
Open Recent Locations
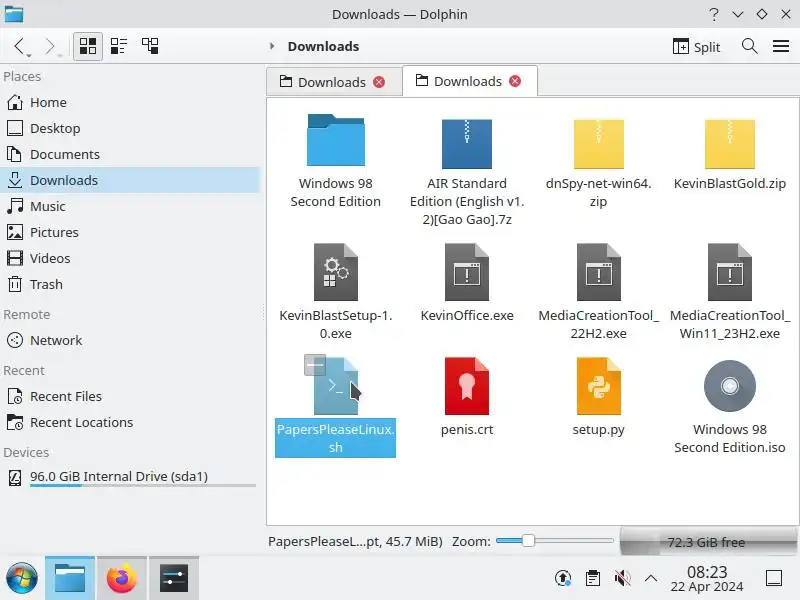pyautogui.click(x=130, y=422)
